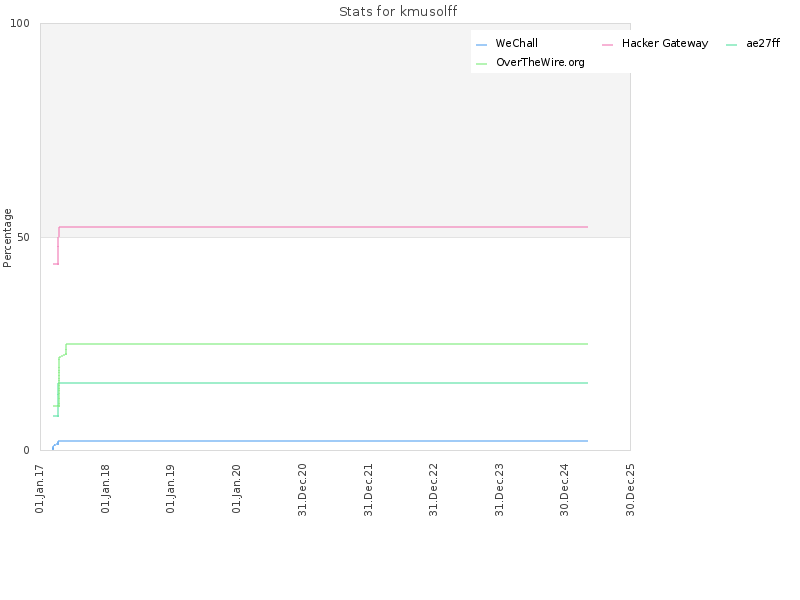The height and width of the screenshot is (600, 800).
Task: Click the Percentage y-axis label
Action: coord(7,238)
